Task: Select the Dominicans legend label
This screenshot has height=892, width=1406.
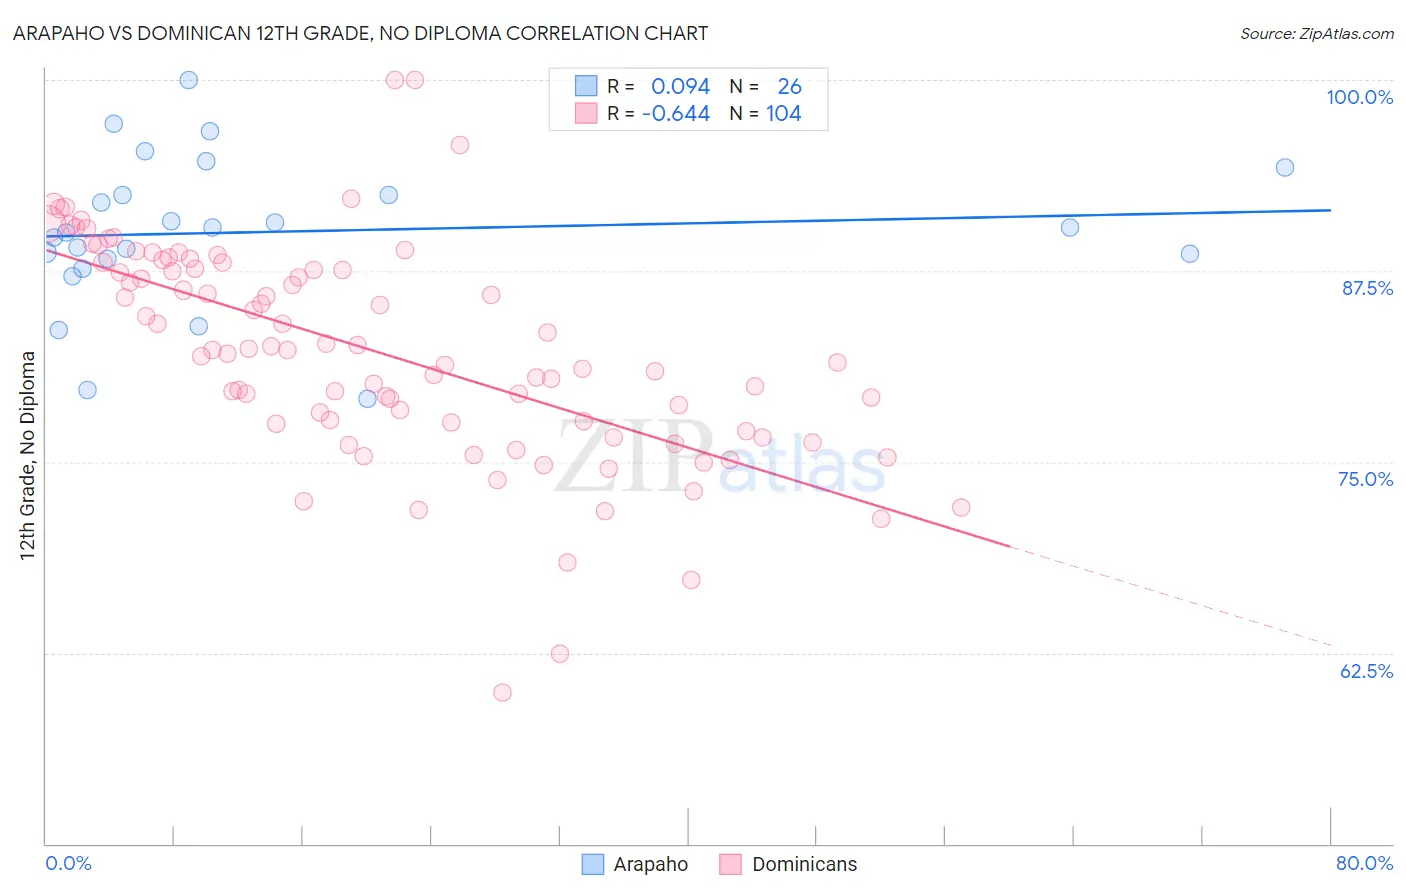Action: point(805,864)
